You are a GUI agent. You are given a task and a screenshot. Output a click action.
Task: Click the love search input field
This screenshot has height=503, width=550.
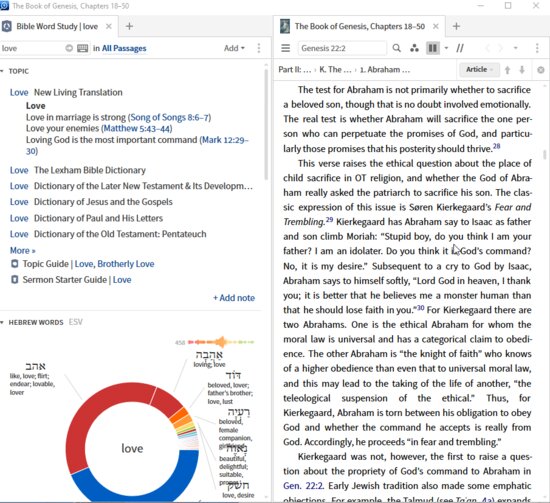point(32,48)
